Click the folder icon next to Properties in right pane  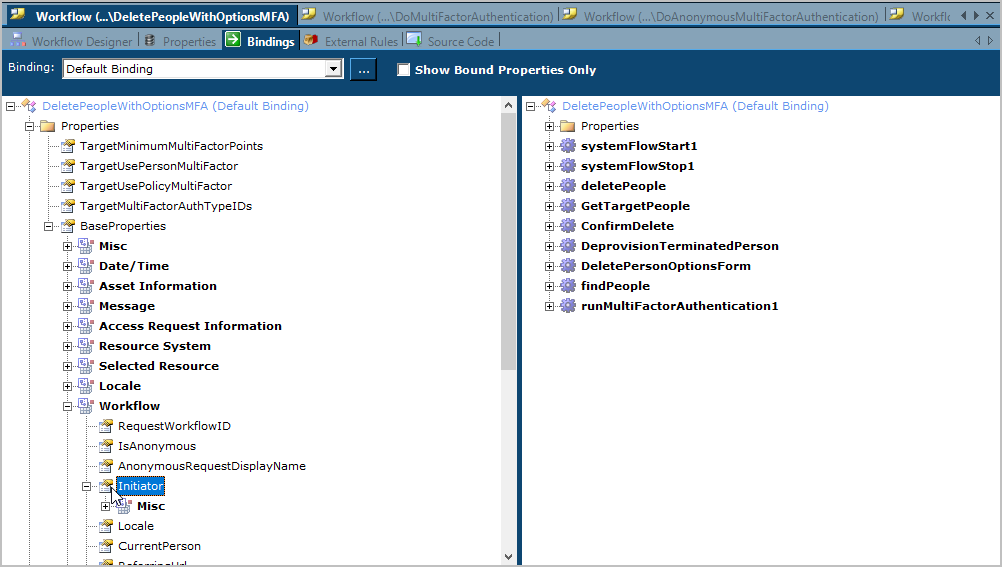[568, 126]
